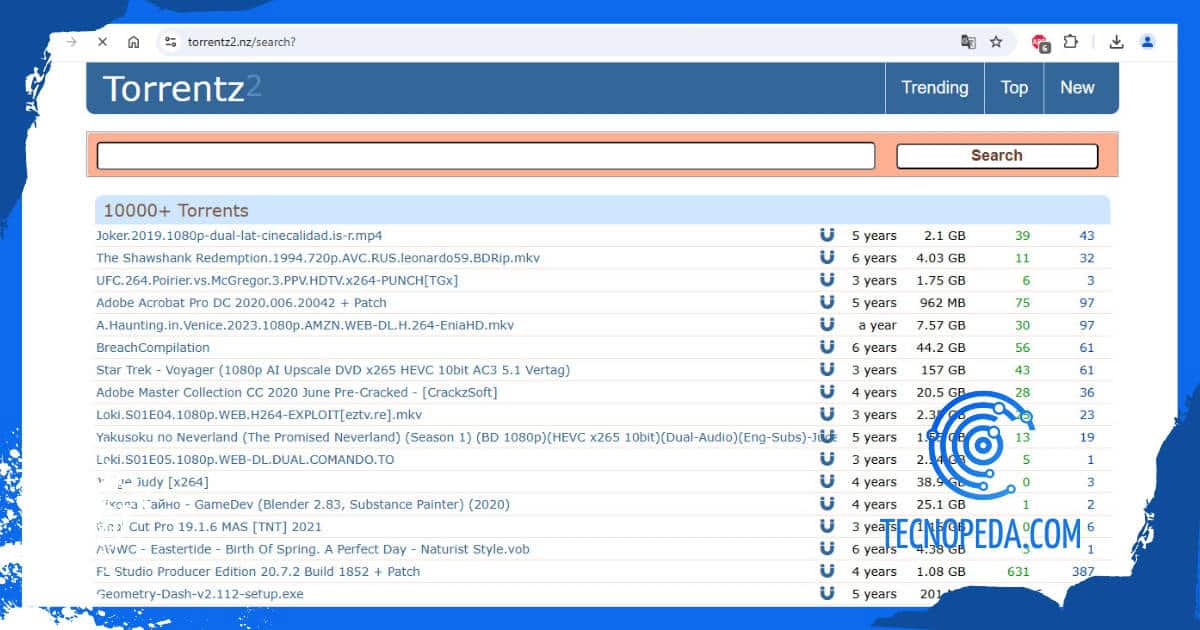The width and height of the screenshot is (1200, 630).
Task: Open the extensions puzzle icon
Action: coord(1071,42)
